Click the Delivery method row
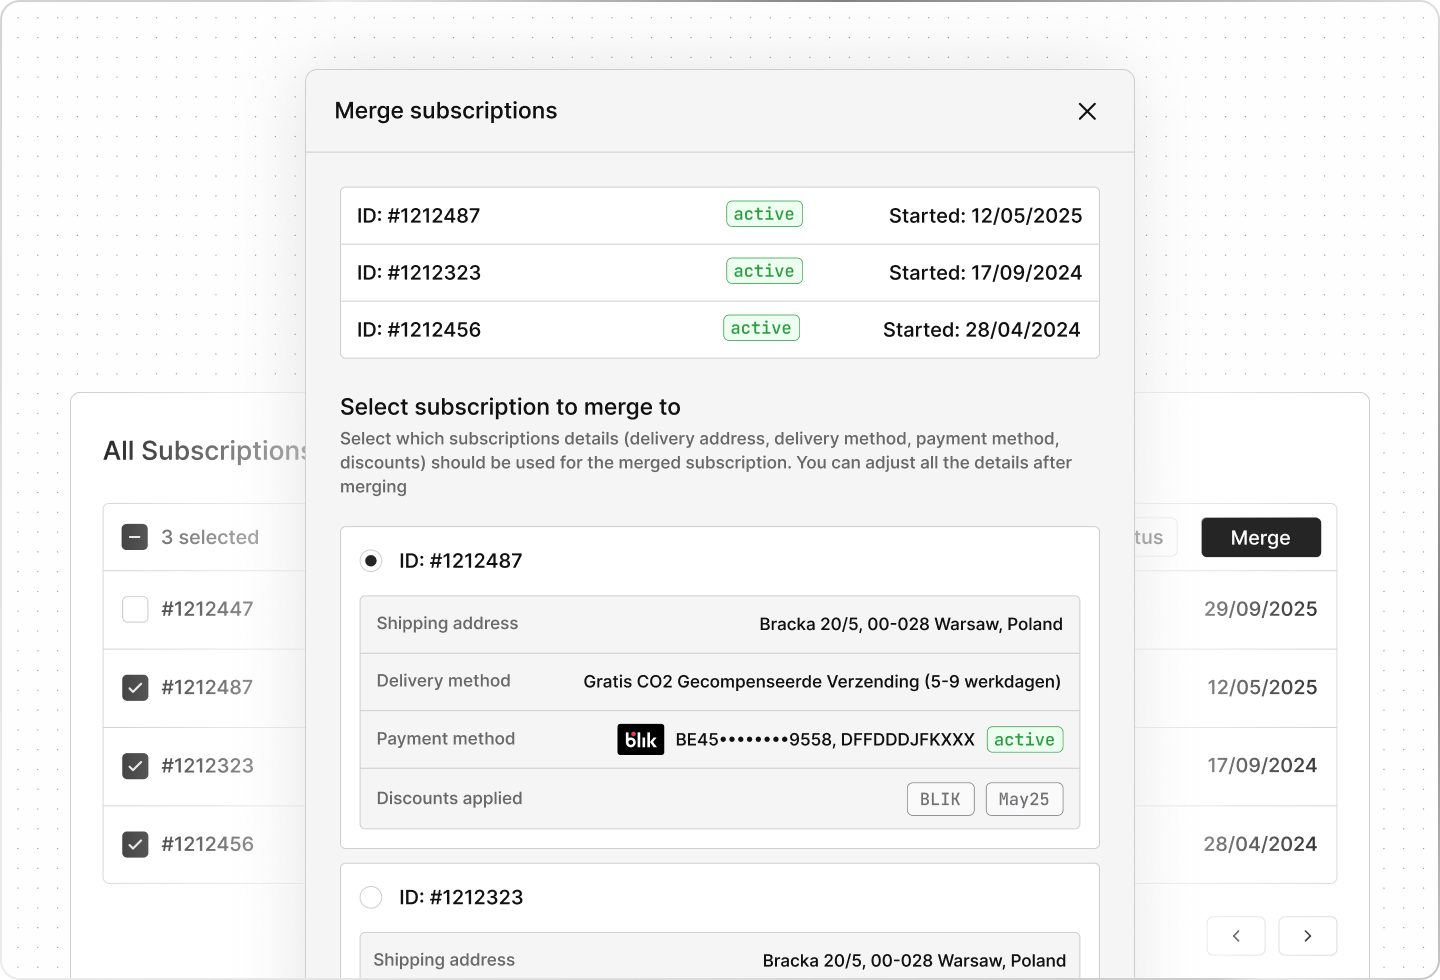 (719, 682)
